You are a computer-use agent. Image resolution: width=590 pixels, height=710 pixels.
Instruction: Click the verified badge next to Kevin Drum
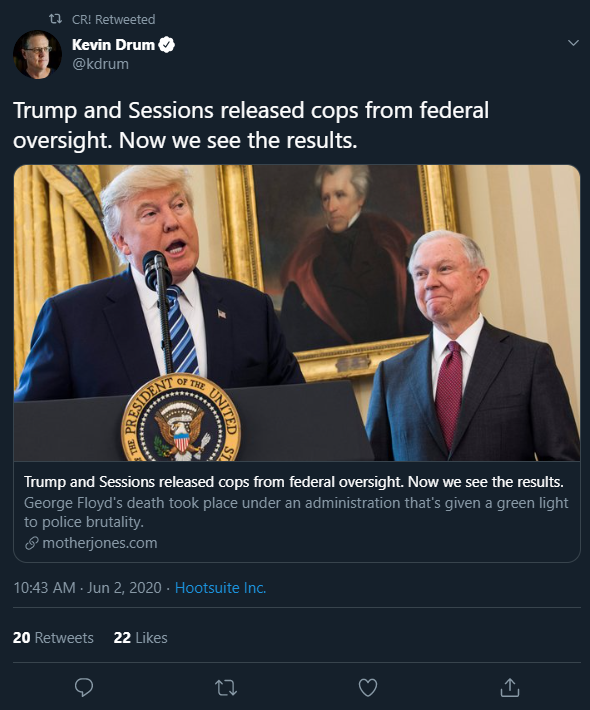[167, 45]
